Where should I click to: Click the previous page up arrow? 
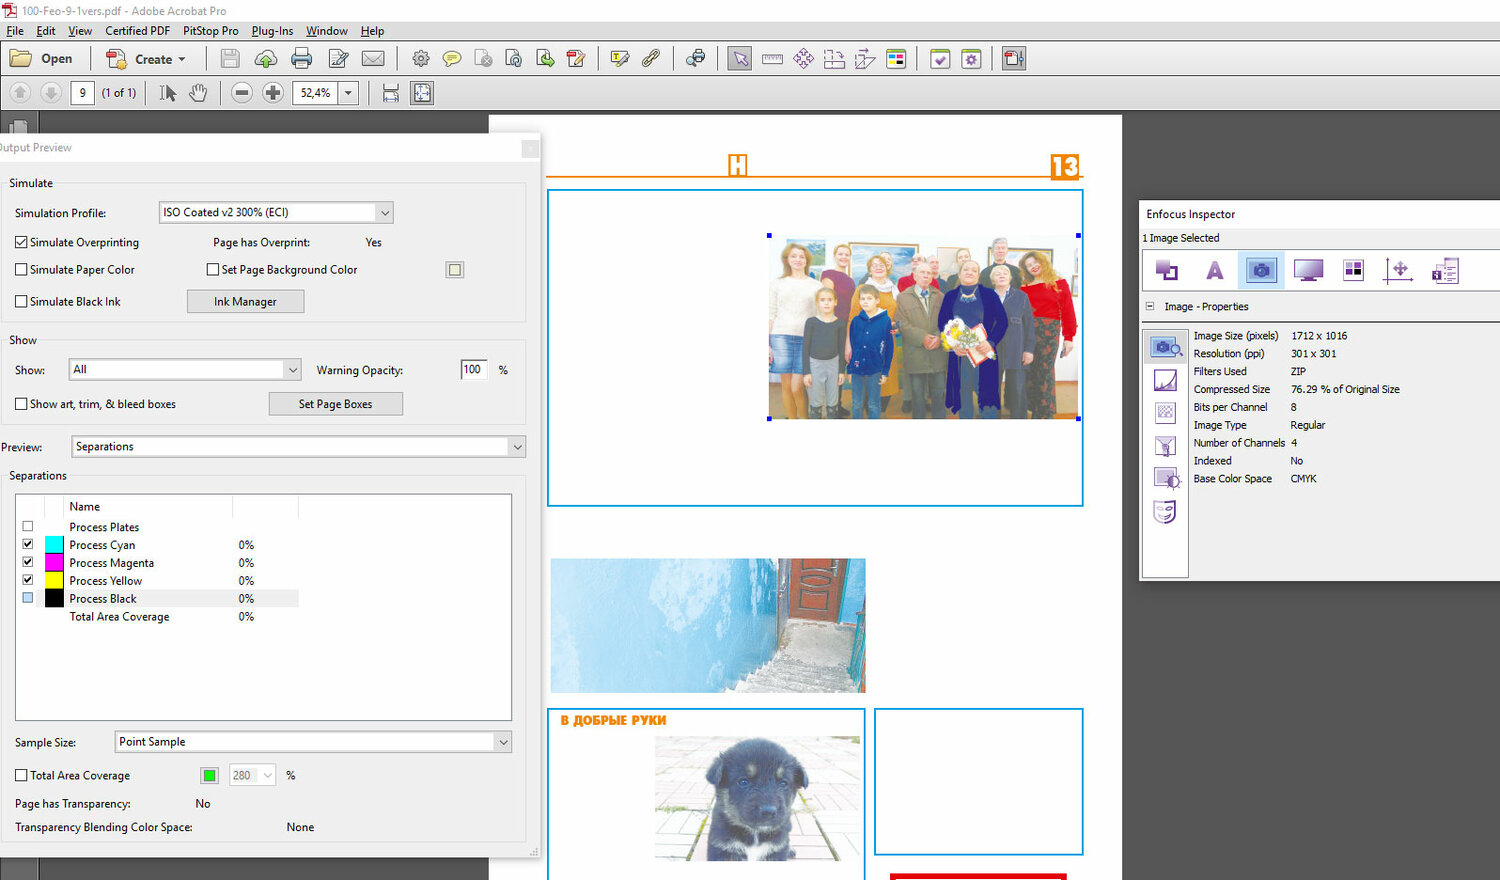(19, 93)
